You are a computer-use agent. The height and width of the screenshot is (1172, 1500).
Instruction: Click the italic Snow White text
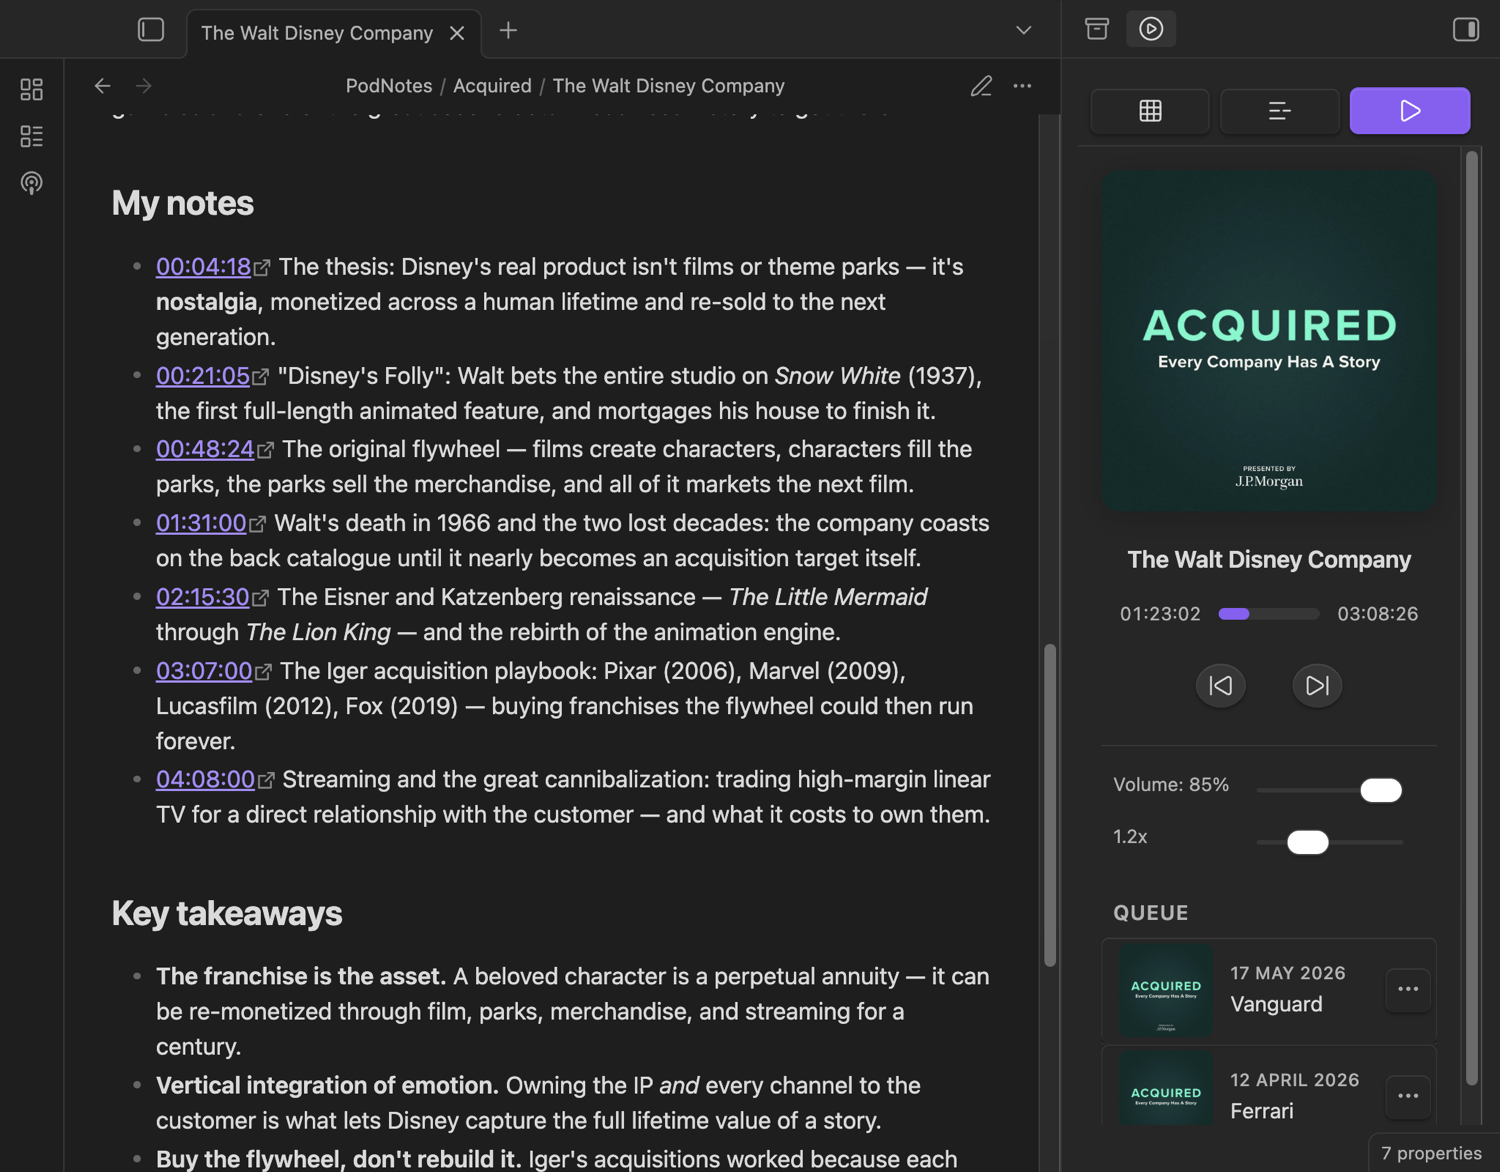(x=838, y=376)
